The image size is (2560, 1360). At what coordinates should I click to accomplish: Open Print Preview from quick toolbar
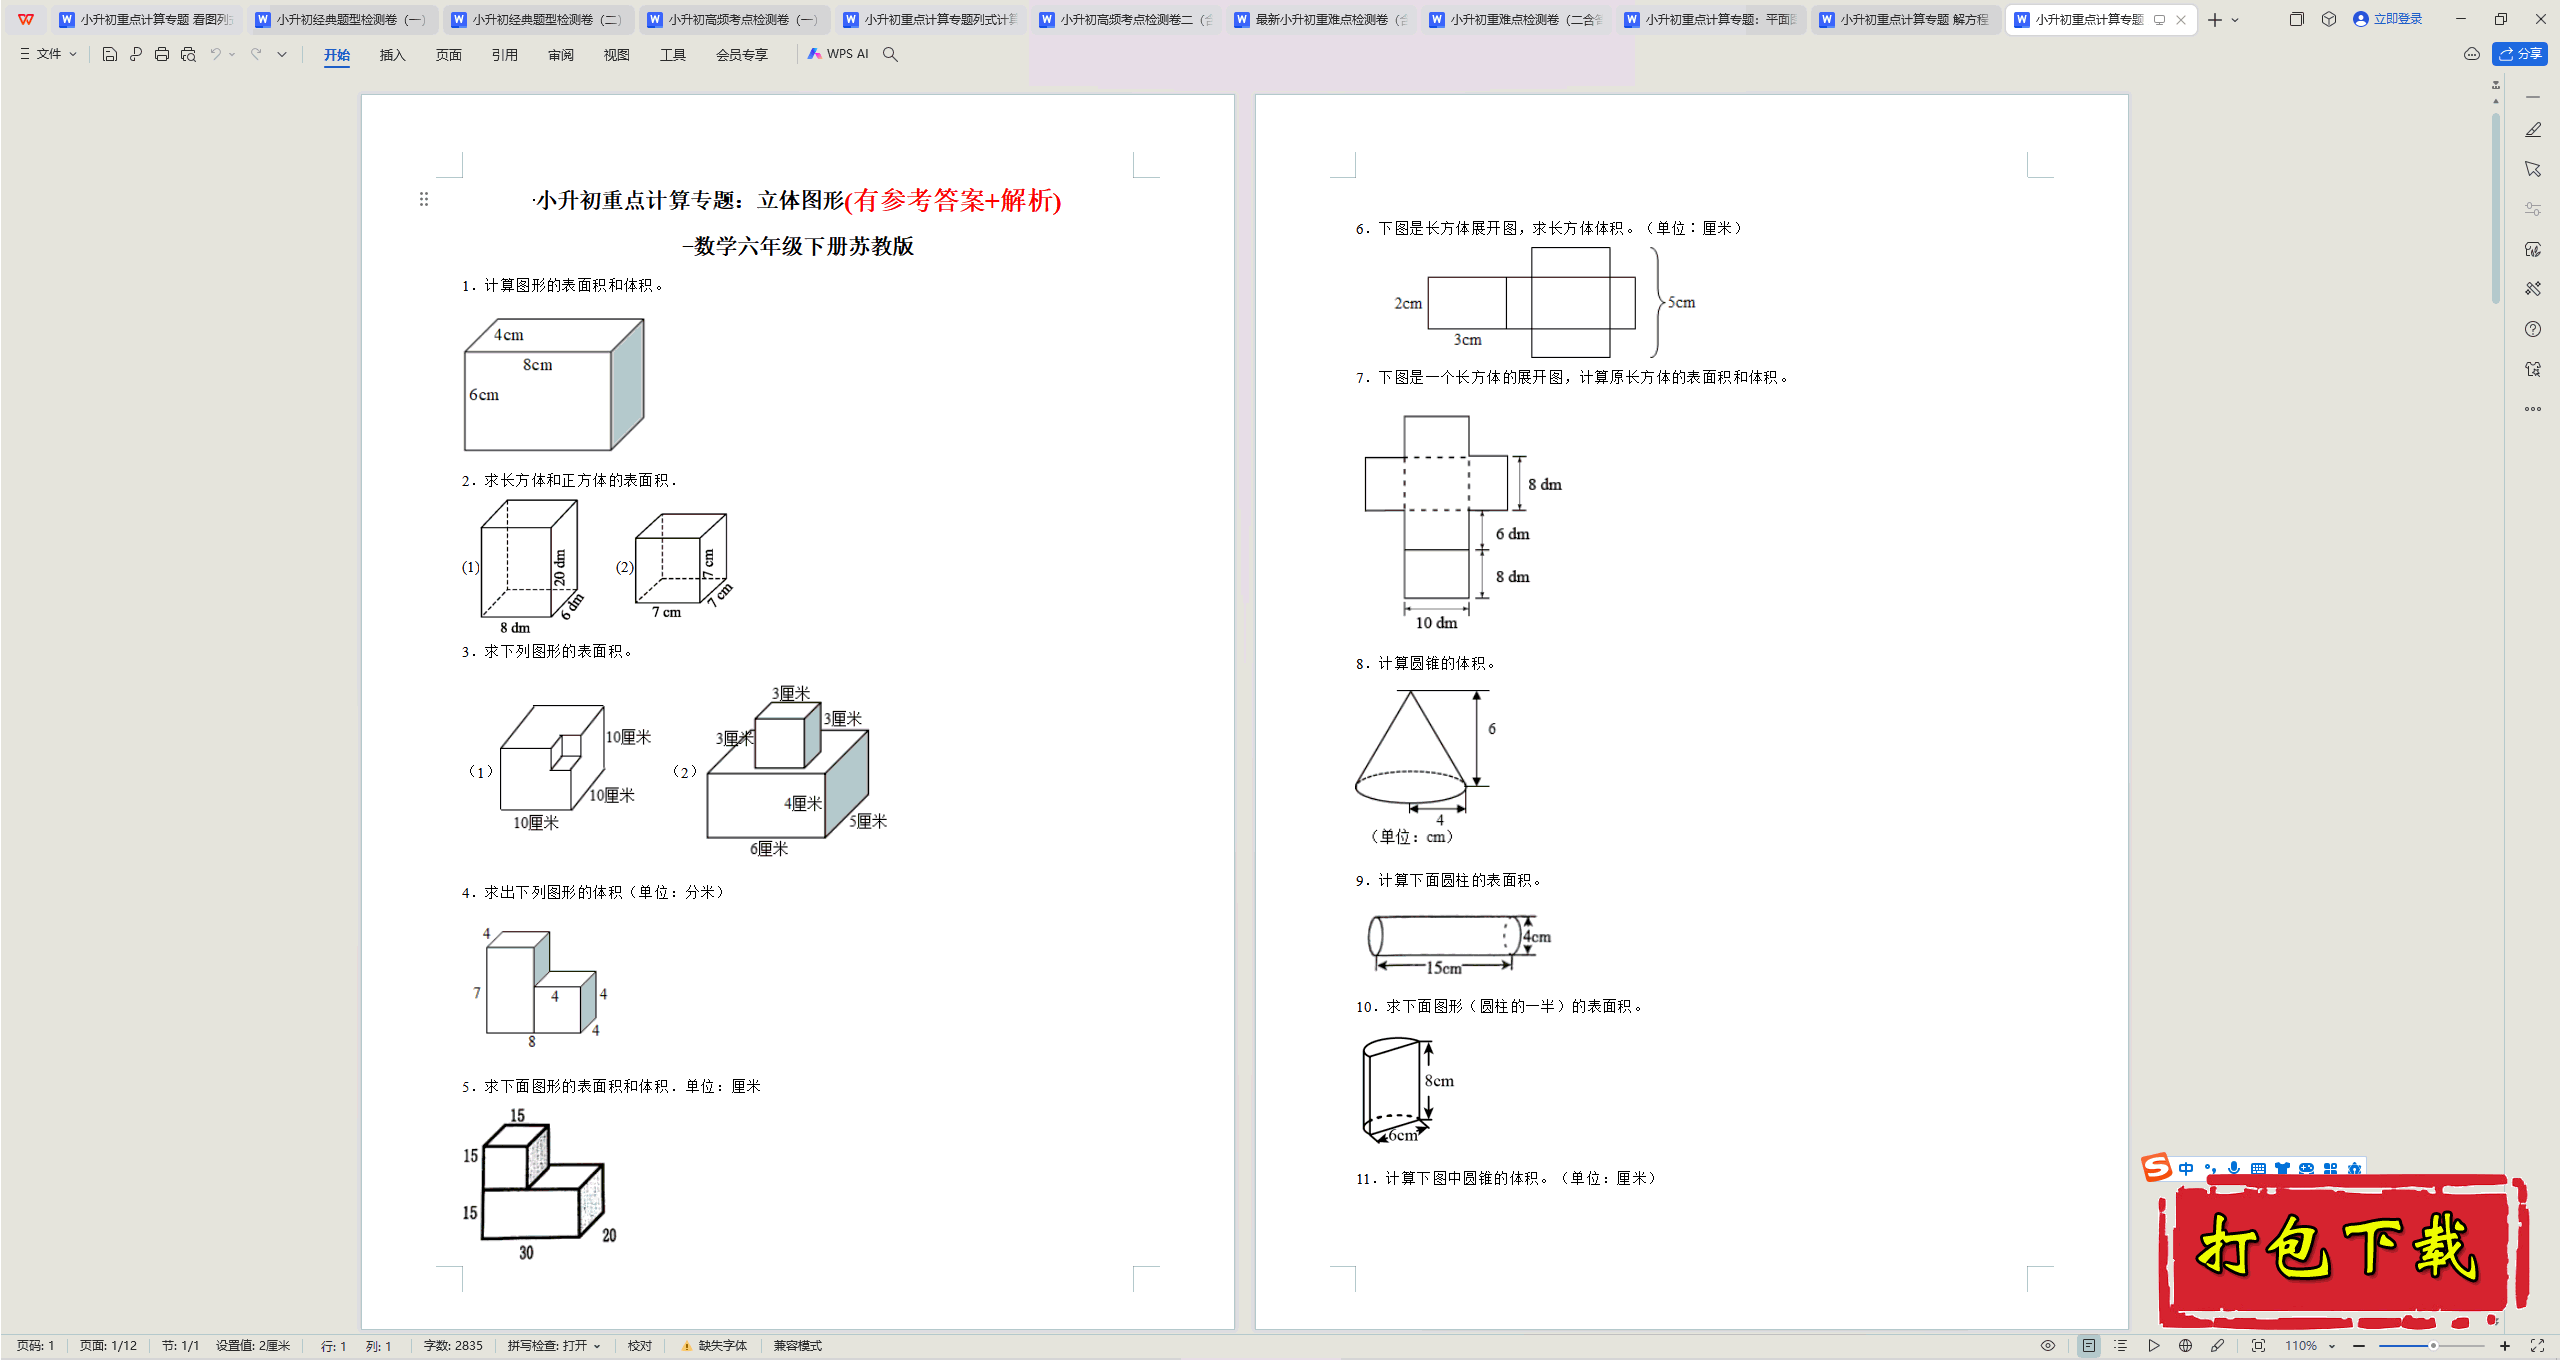[188, 54]
